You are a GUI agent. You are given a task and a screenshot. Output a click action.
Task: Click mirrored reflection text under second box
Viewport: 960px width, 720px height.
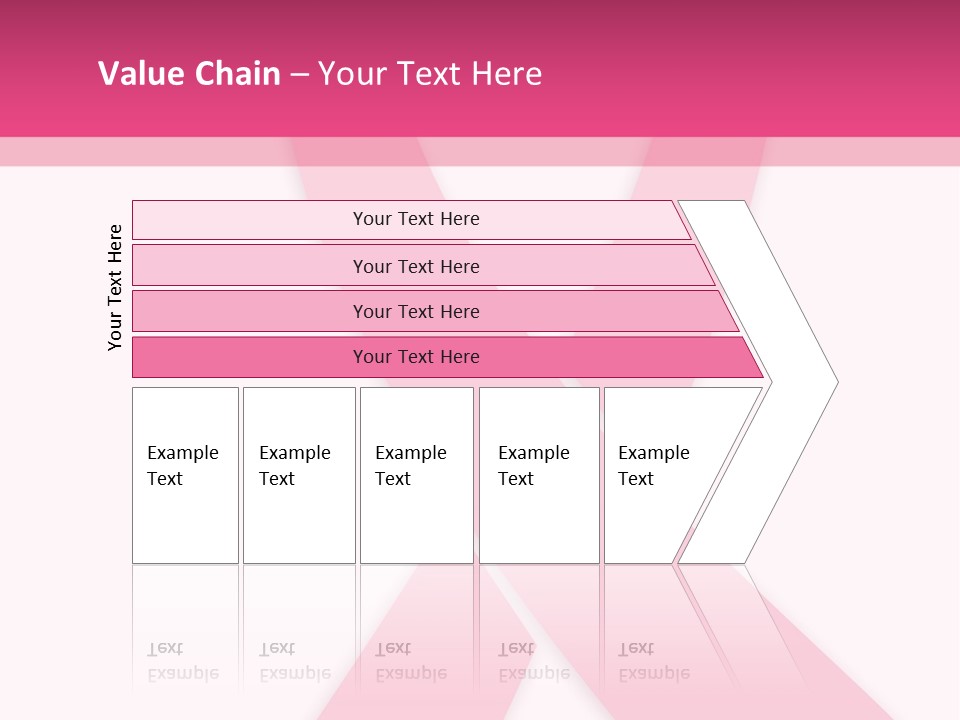[x=294, y=661]
